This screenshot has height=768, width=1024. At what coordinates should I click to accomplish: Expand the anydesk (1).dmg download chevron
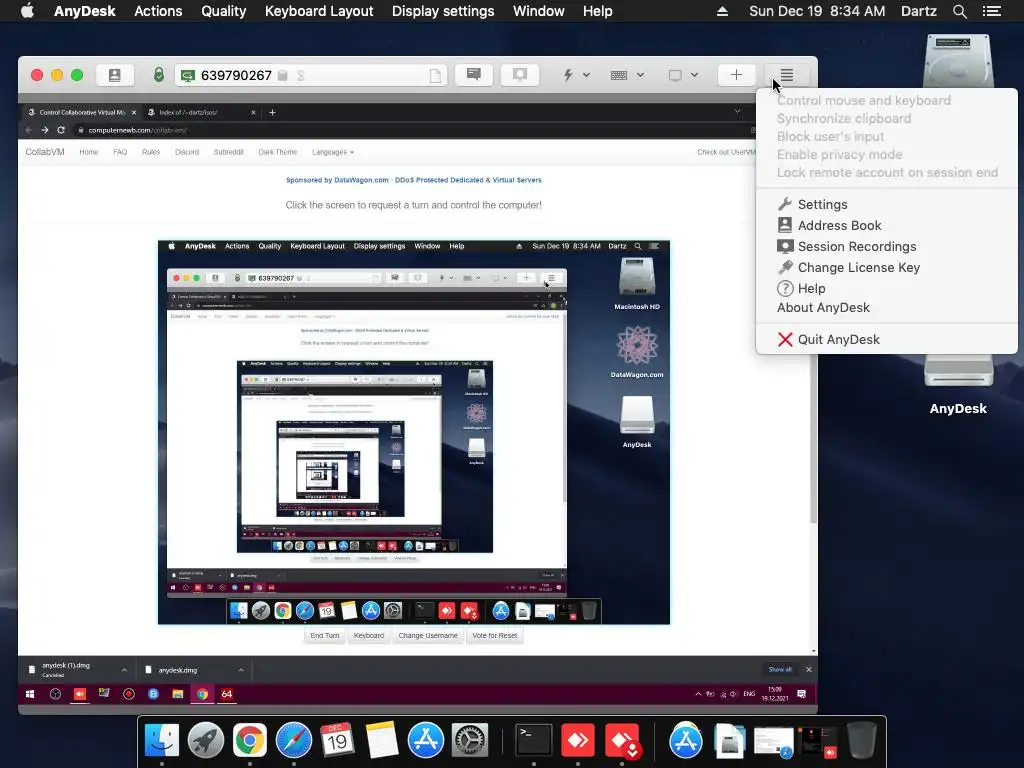pyautogui.click(x=124, y=670)
